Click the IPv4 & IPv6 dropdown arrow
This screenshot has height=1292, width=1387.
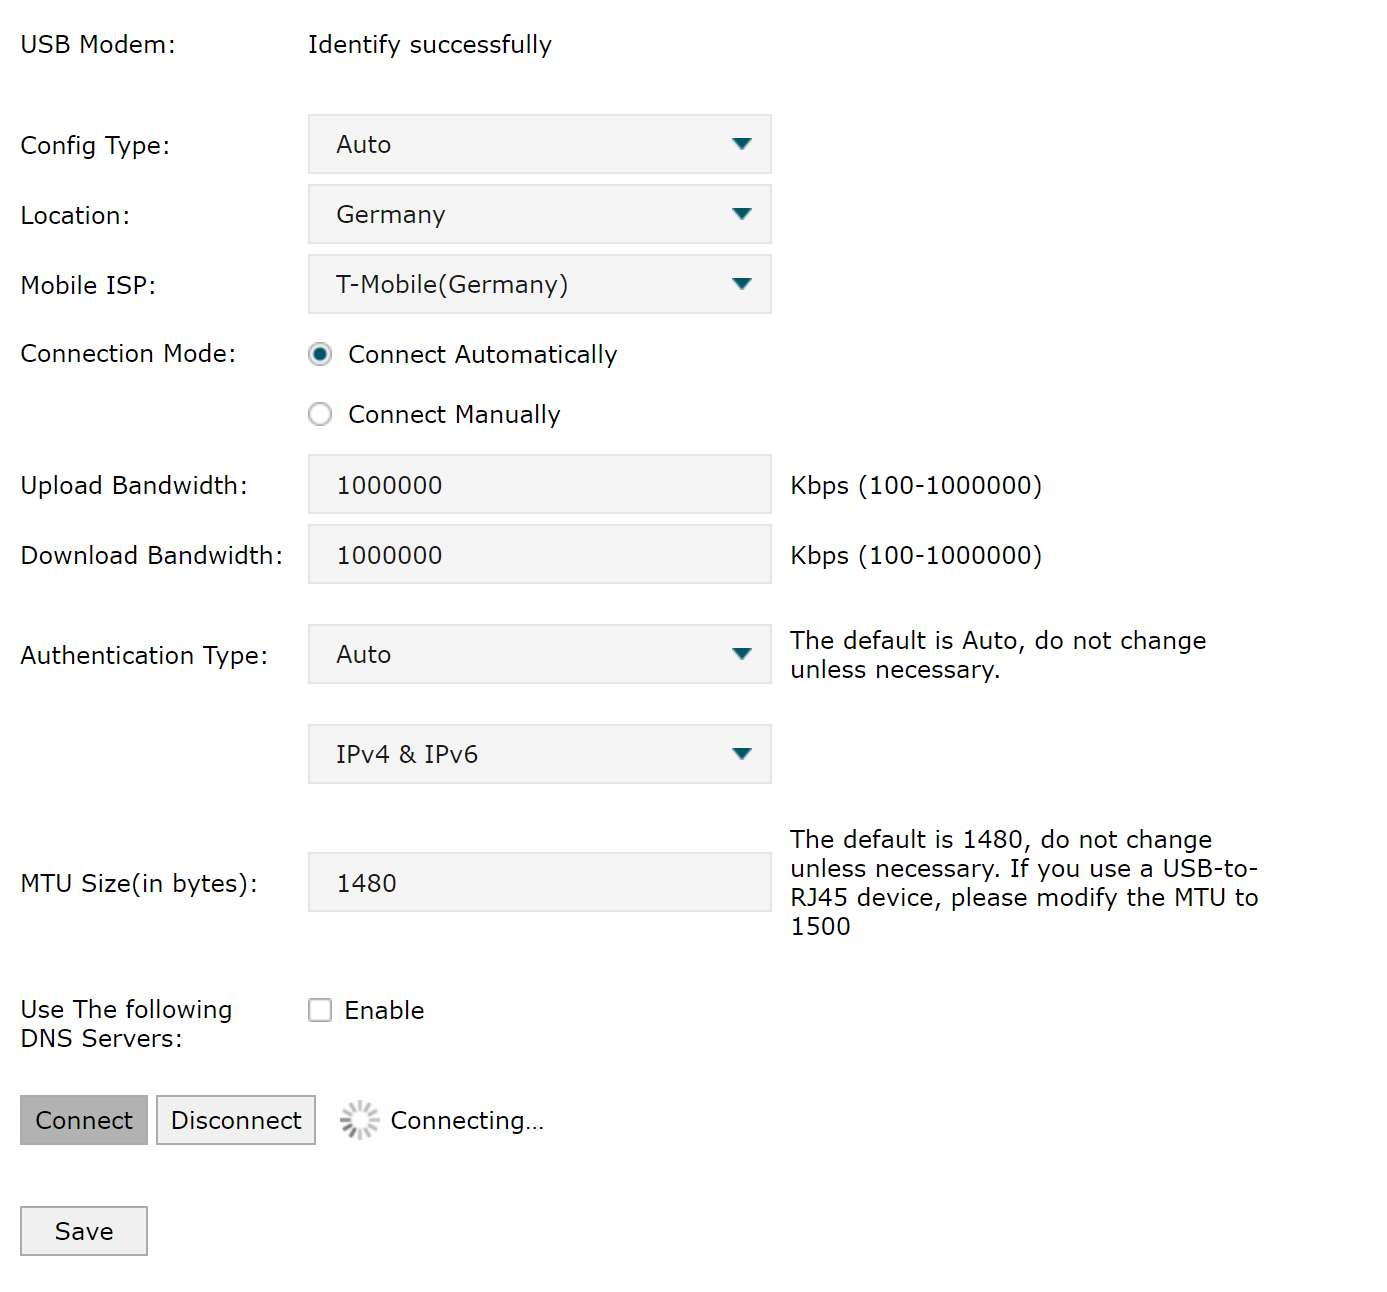[741, 754]
